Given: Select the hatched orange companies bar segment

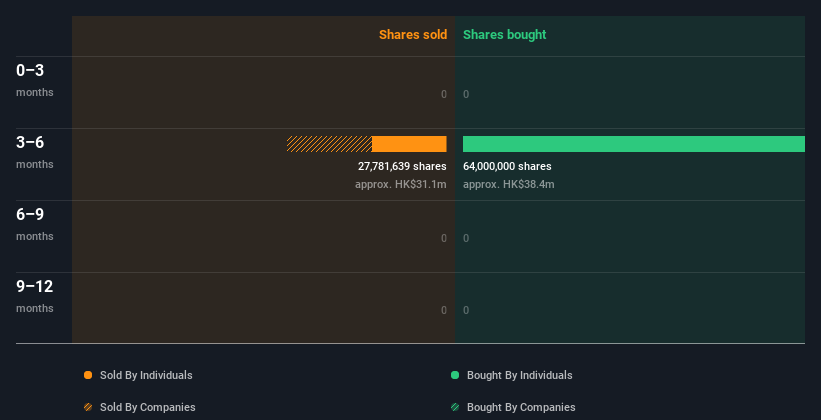Looking at the screenshot, I should point(329,144).
